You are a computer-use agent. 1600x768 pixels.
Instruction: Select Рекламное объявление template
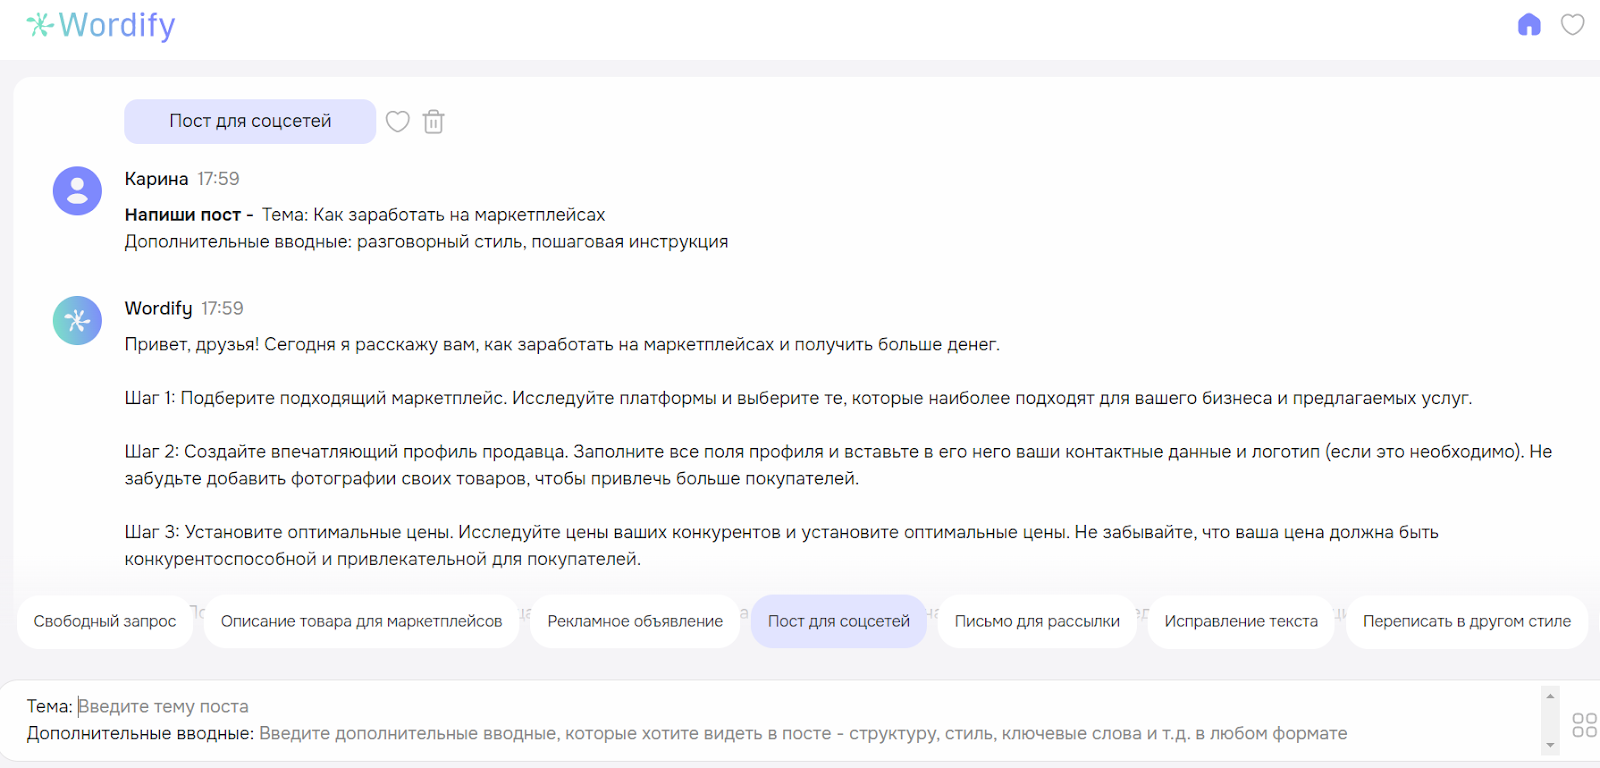(x=635, y=621)
